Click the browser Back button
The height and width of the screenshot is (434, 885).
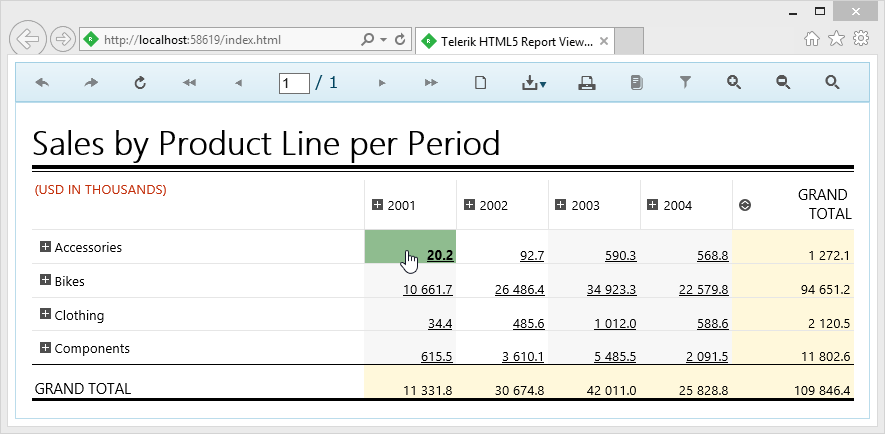pyautogui.click(x=28, y=39)
